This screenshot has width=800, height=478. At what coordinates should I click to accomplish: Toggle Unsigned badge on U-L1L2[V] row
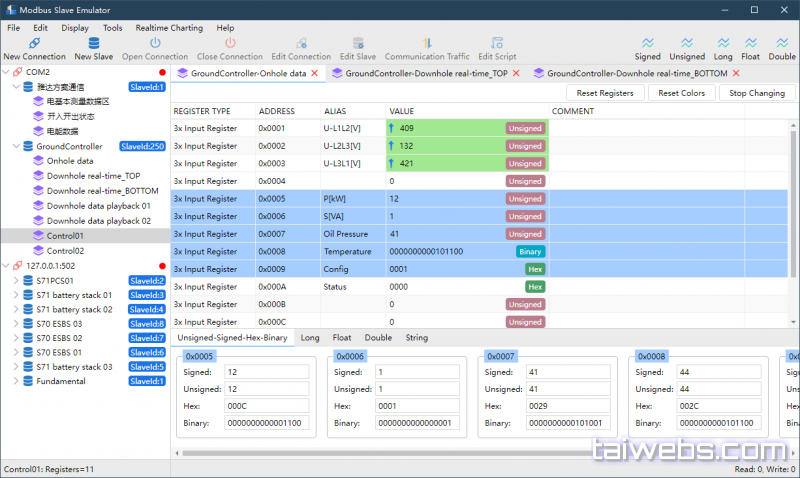pos(524,128)
